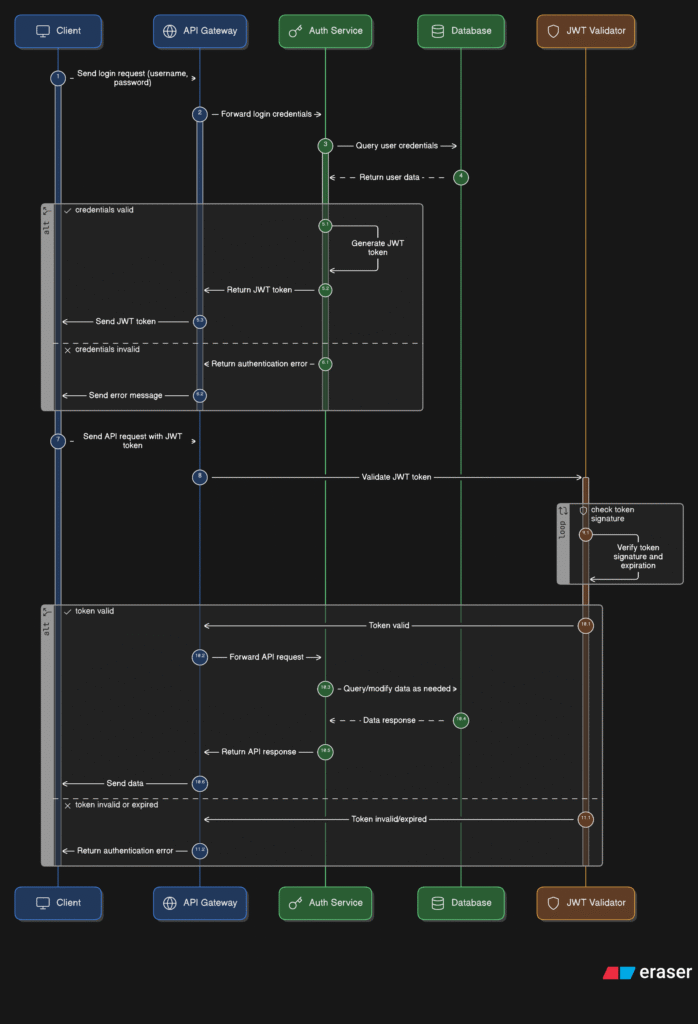Click 'Return user data' message label
Image resolution: width=698 pixels, height=1024 pixels.
point(389,177)
